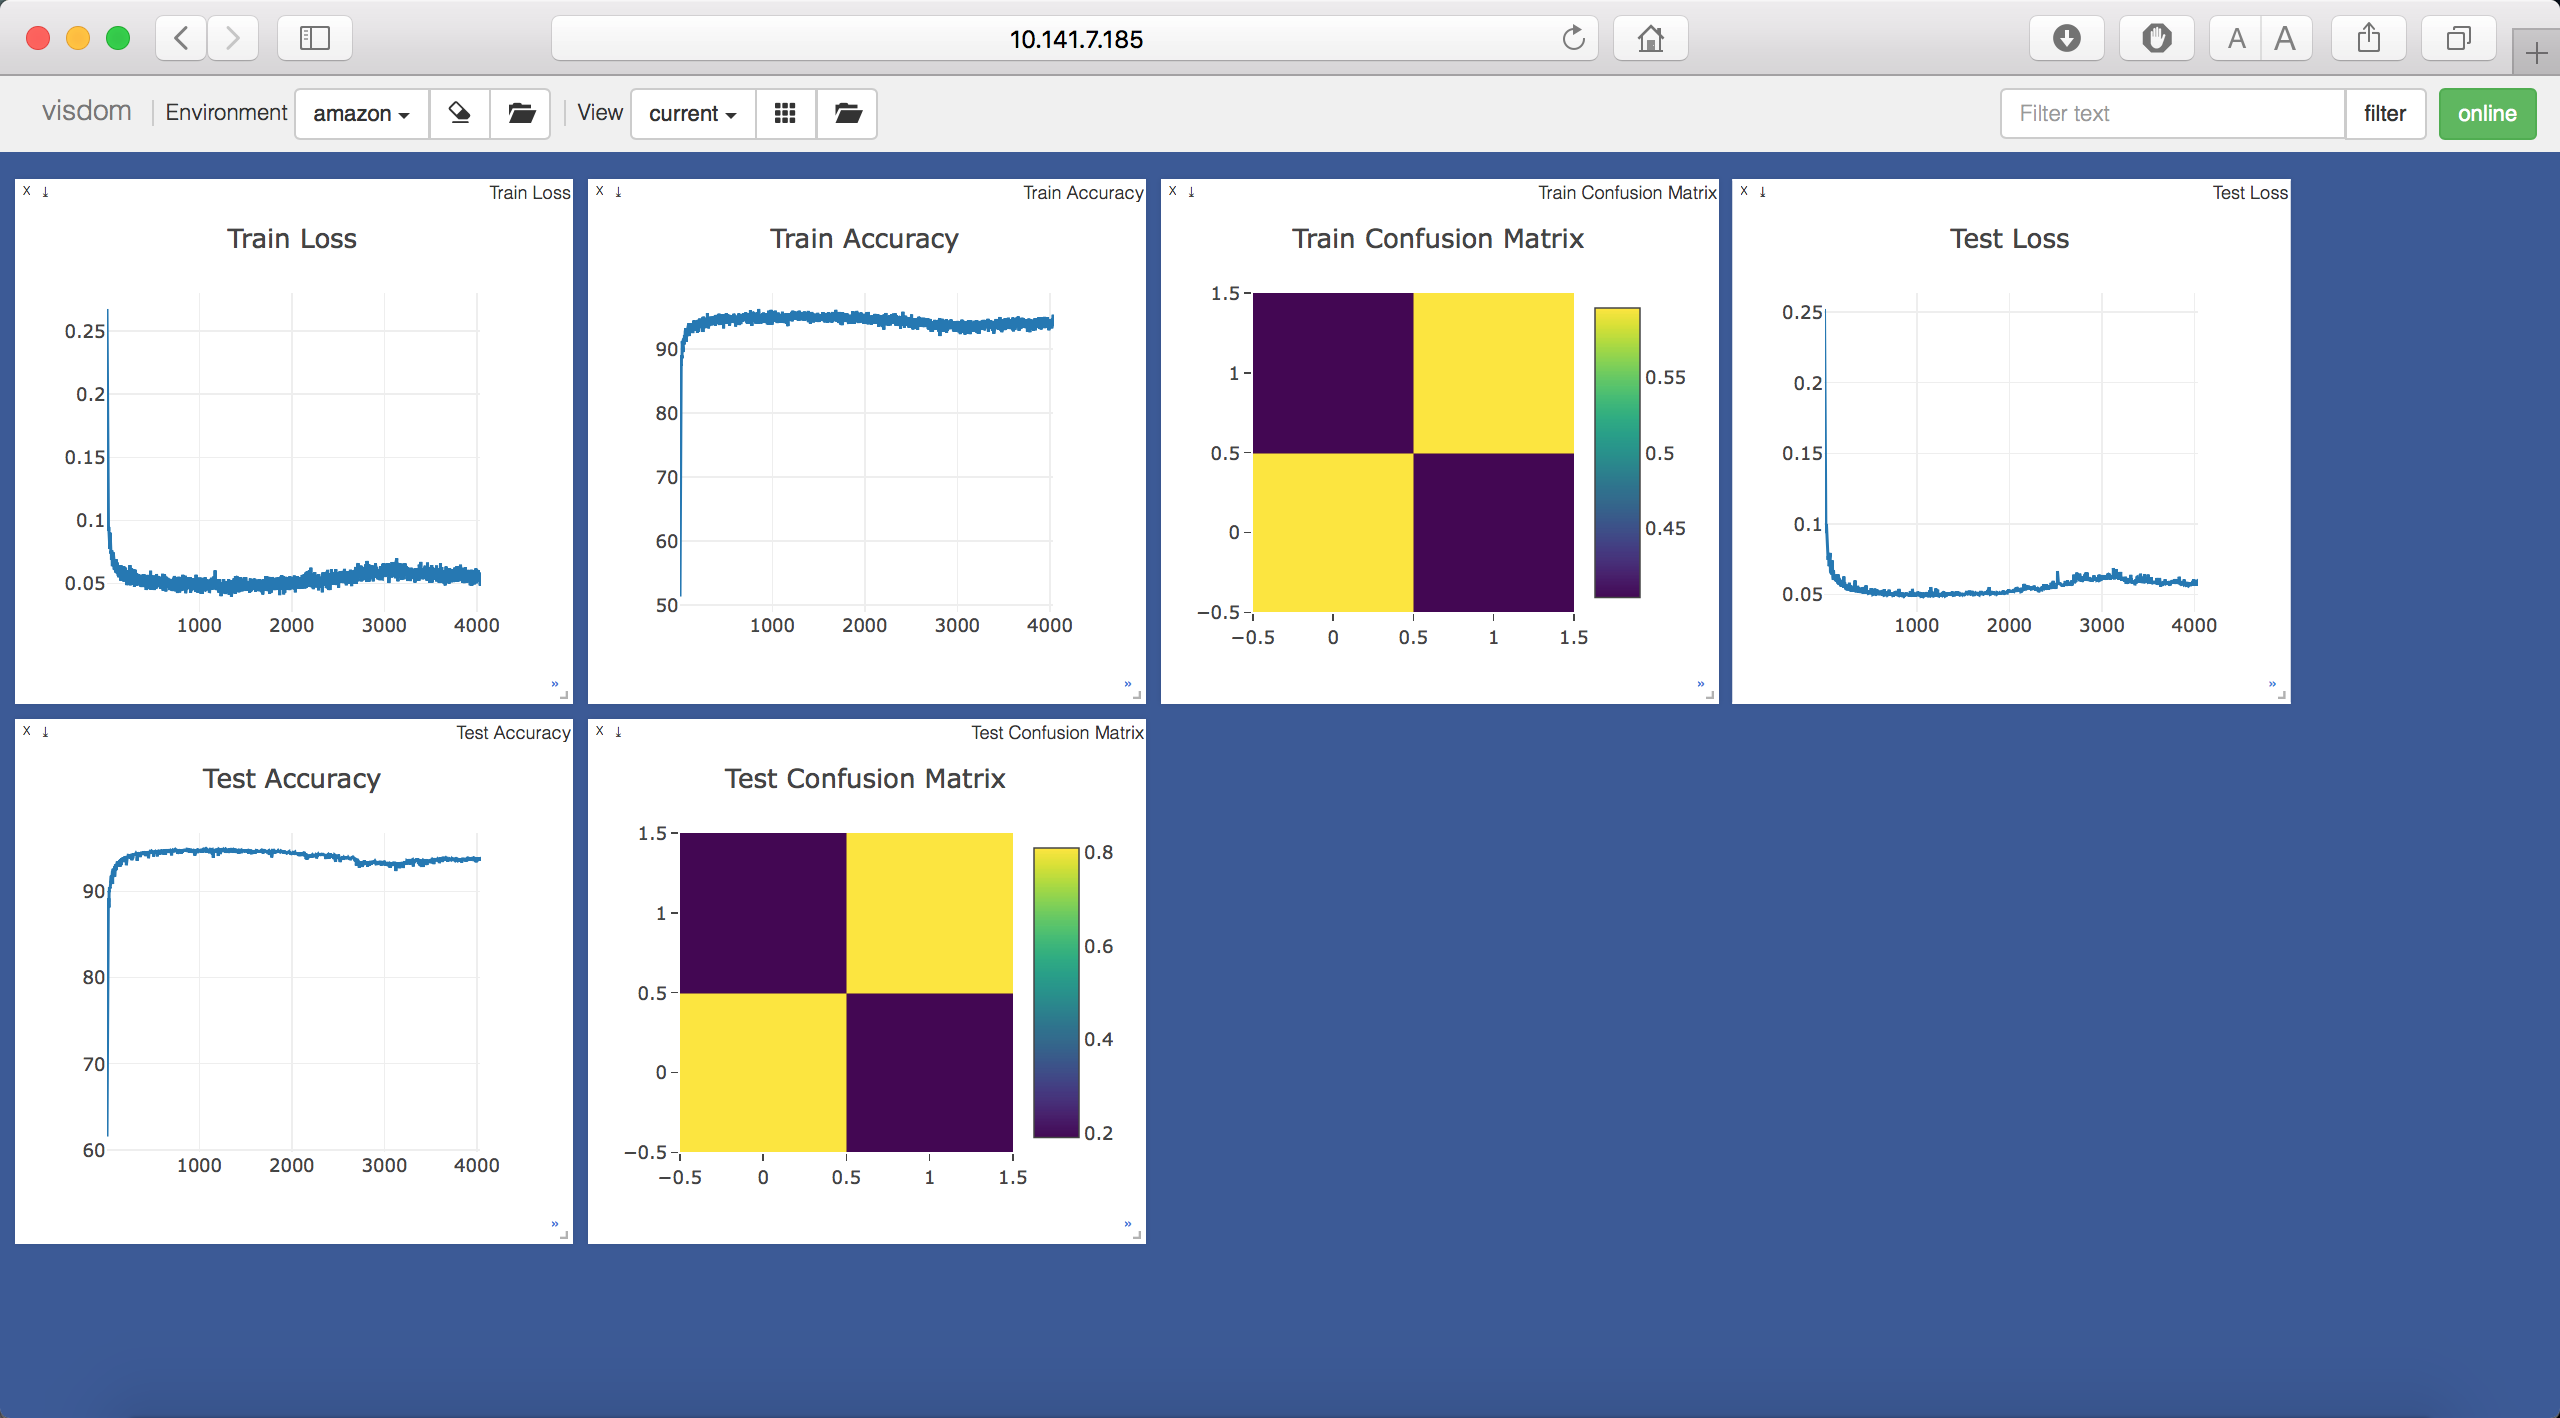
Task: Click the visdom logo link
Action: coord(86,111)
